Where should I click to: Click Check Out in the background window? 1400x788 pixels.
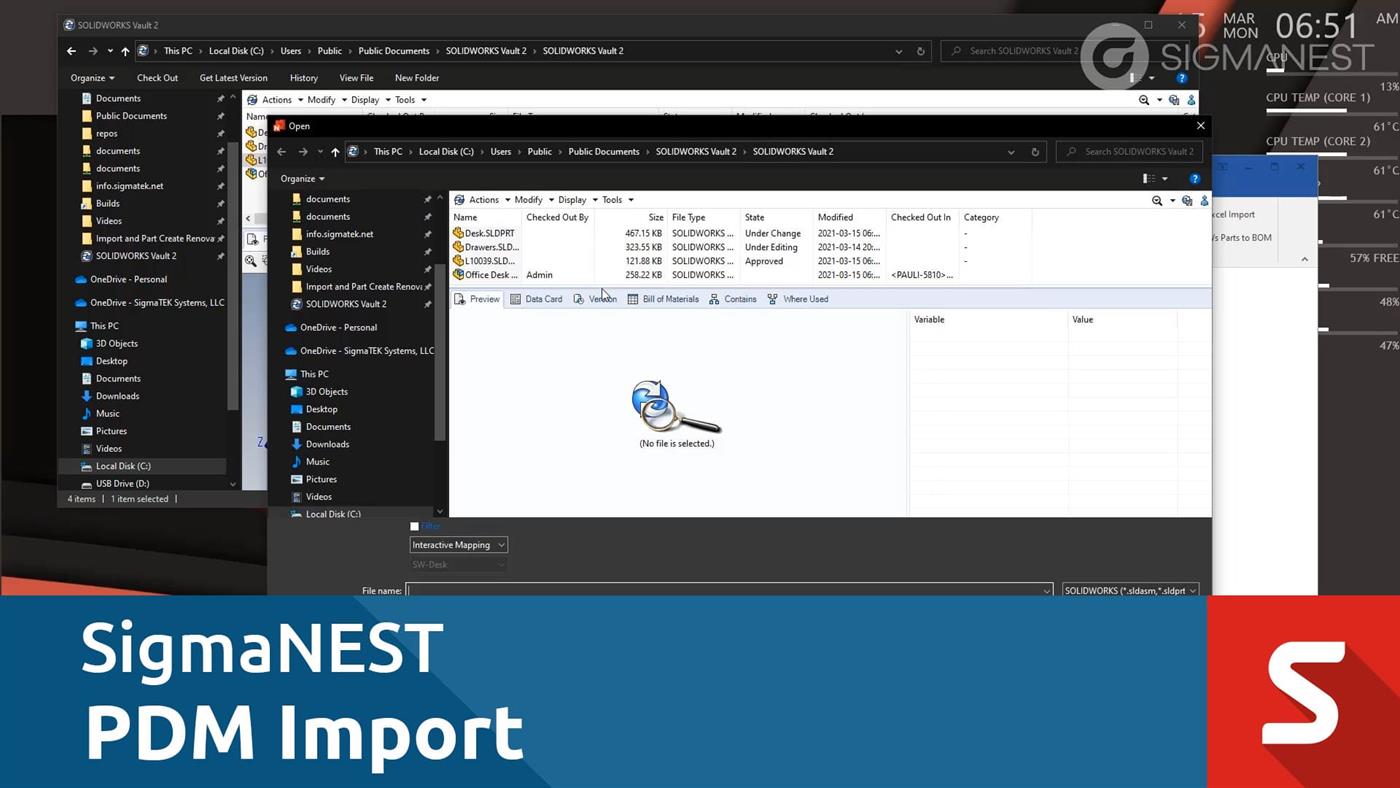tap(157, 78)
